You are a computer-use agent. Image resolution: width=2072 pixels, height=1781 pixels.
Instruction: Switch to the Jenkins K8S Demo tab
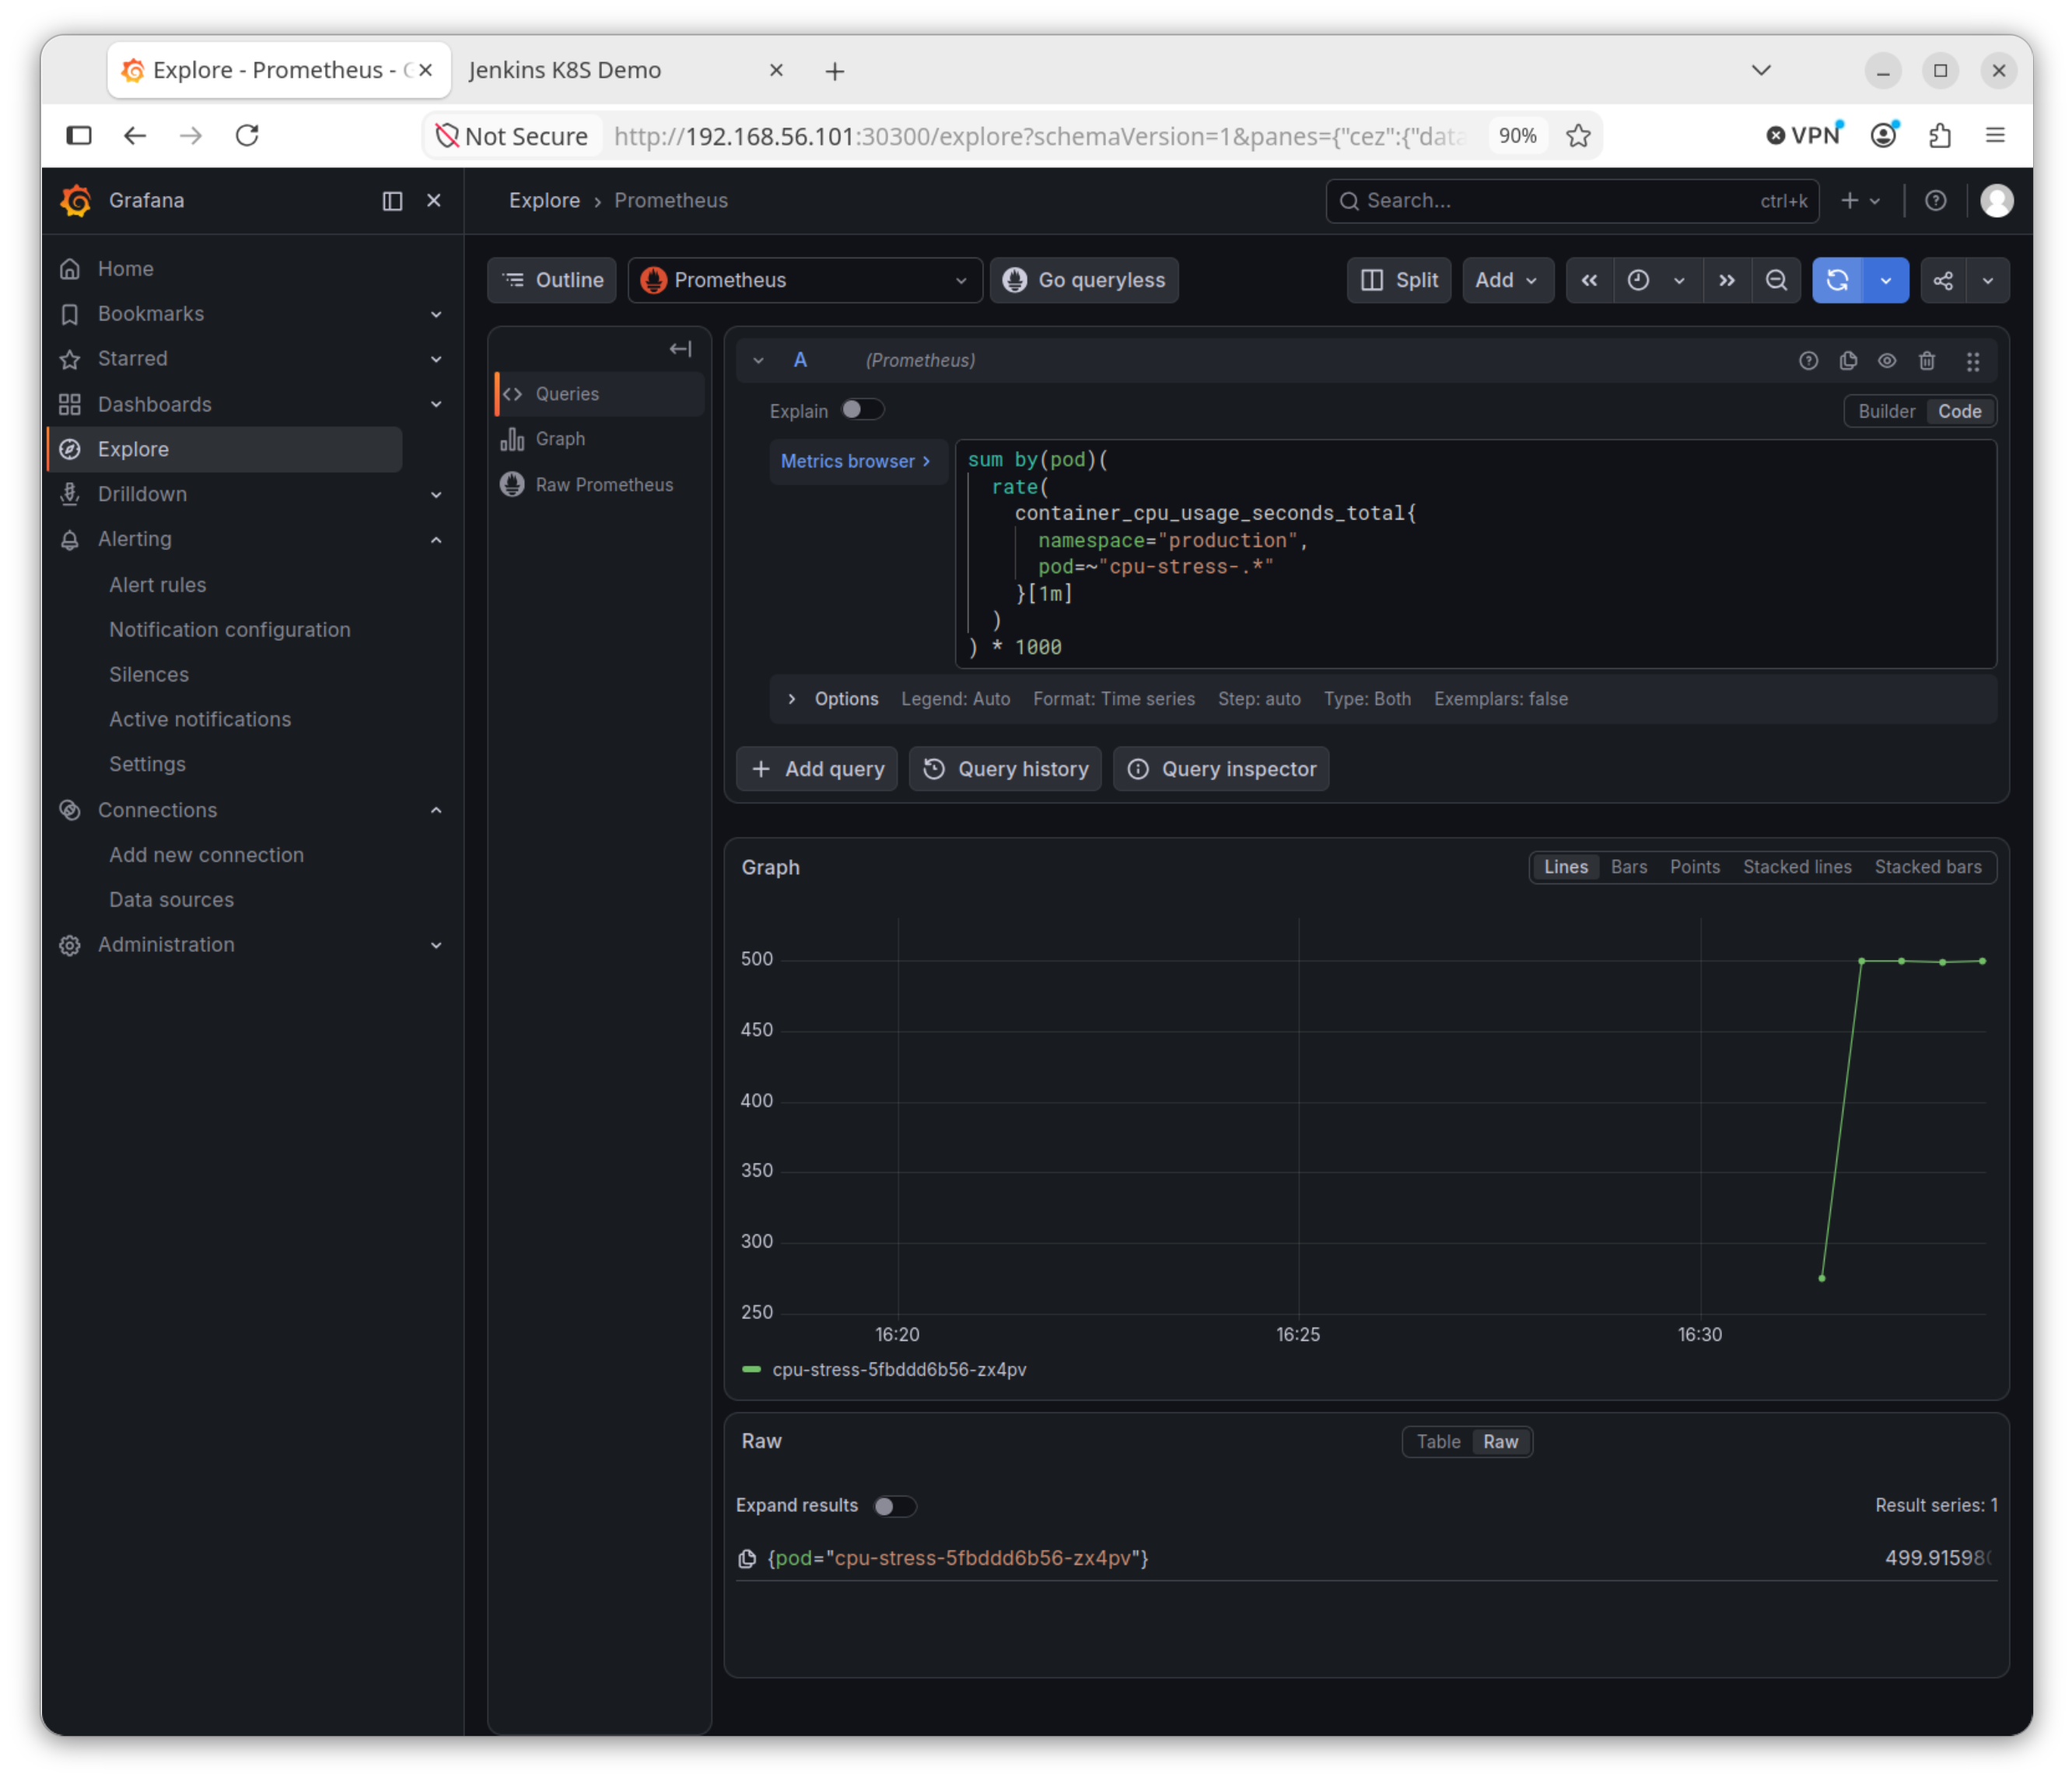(625, 70)
